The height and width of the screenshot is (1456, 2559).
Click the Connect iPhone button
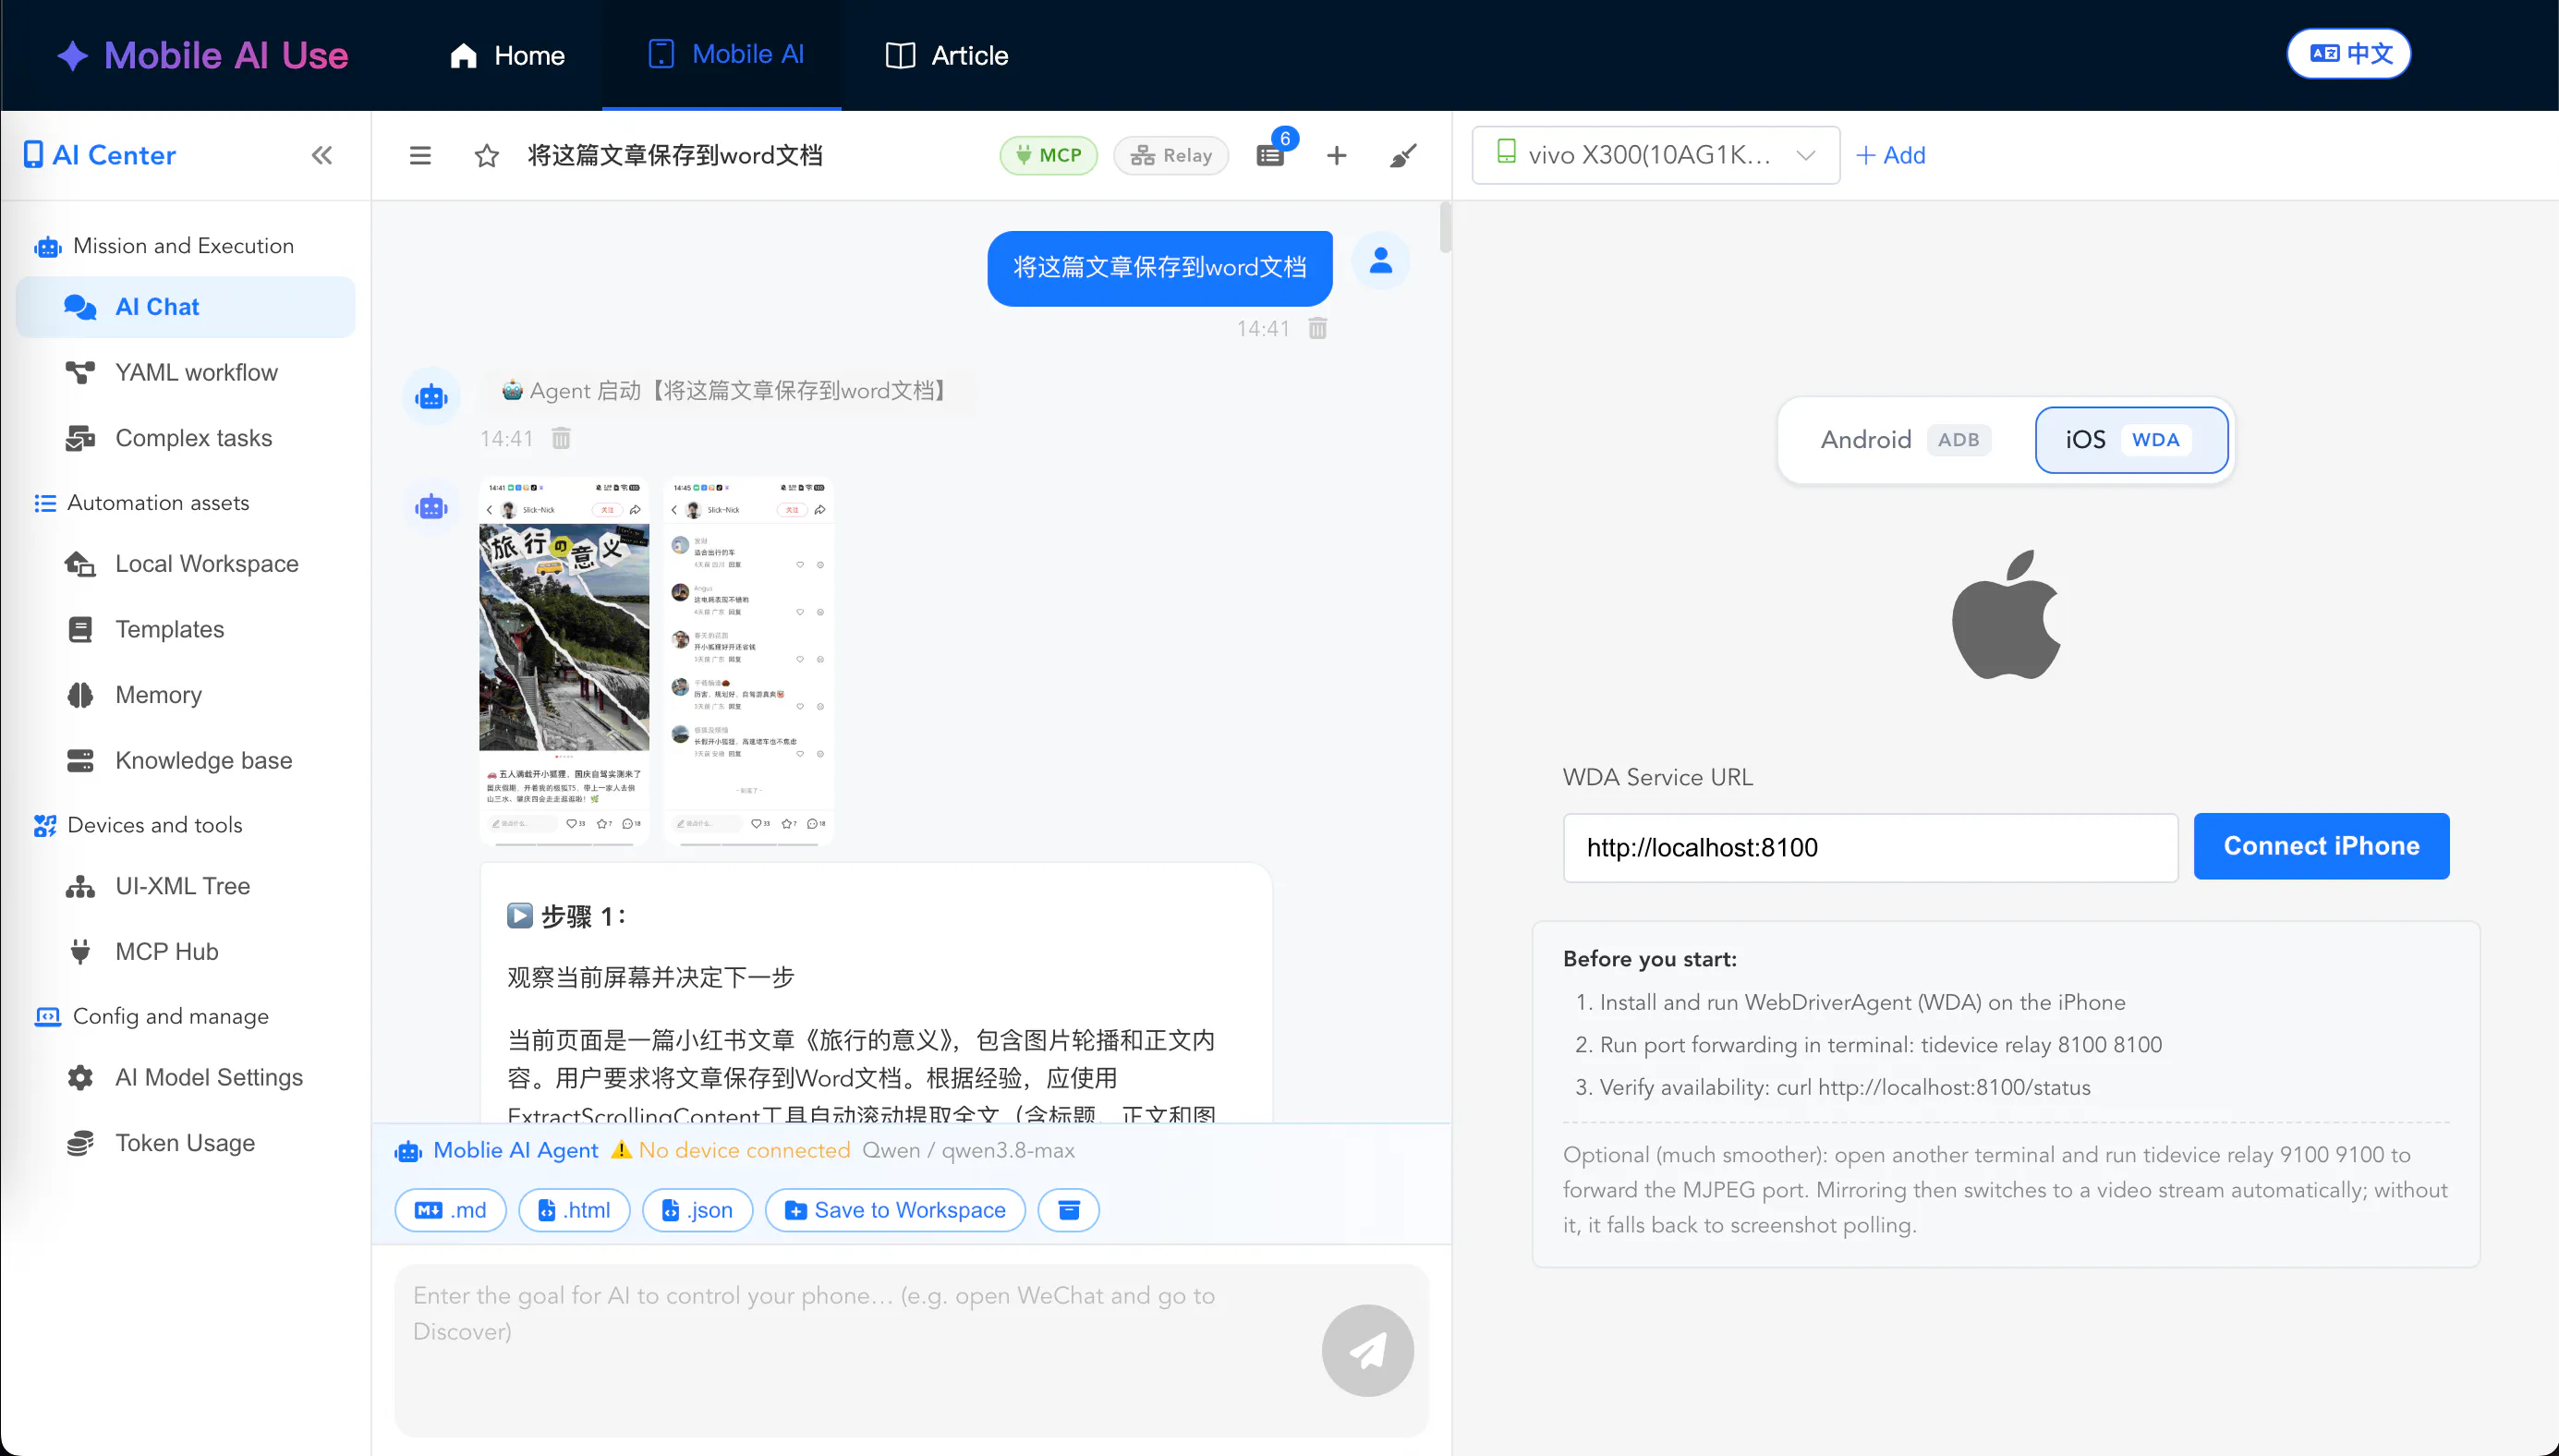click(2320, 846)
